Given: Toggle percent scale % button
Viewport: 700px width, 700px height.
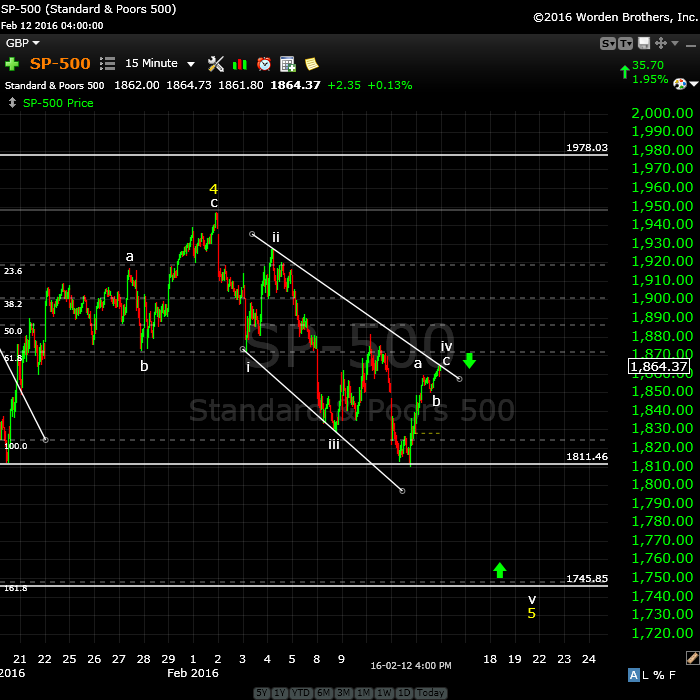Looking at the screenshot, I should [x=658, y=675].
